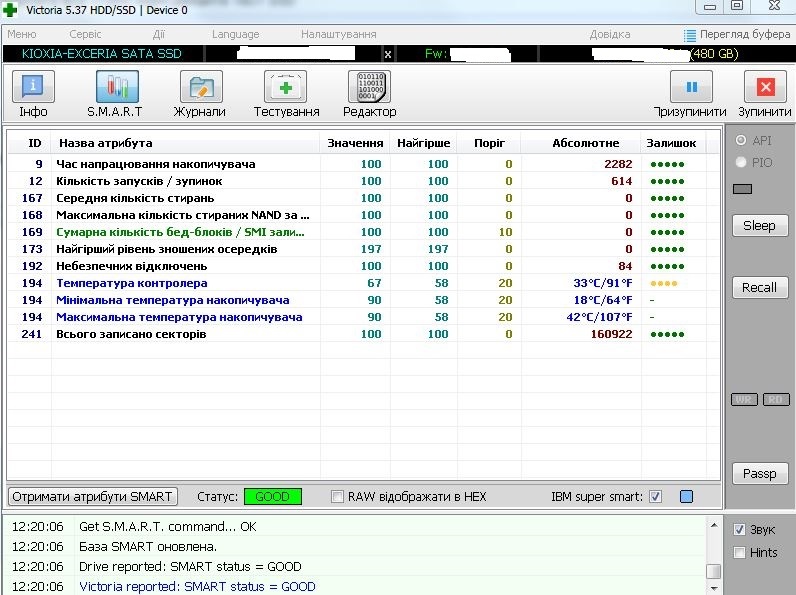Viewport: 796px width, 595px height.
Task: Click the Victoria green cross app icon
Action: (x=10, y=9)
